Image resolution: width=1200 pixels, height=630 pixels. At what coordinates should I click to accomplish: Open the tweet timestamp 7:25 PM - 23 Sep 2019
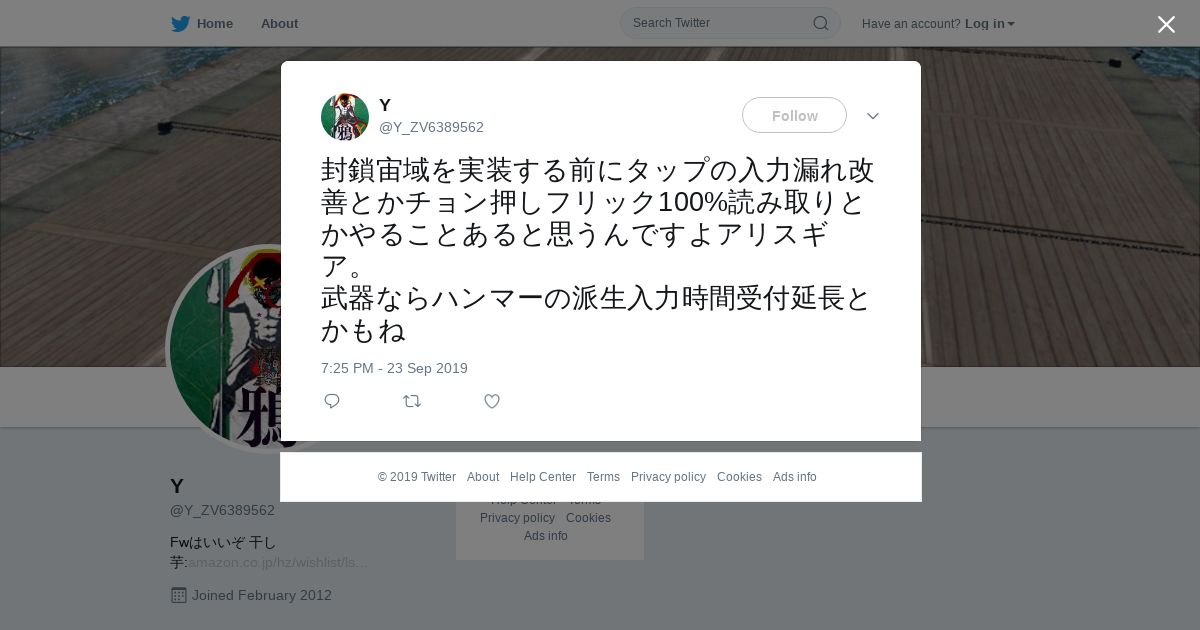tap(394, 368)
